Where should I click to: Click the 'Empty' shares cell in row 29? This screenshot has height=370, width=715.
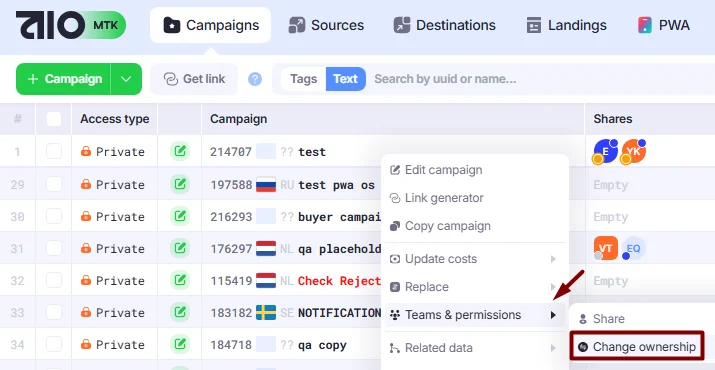611,185
